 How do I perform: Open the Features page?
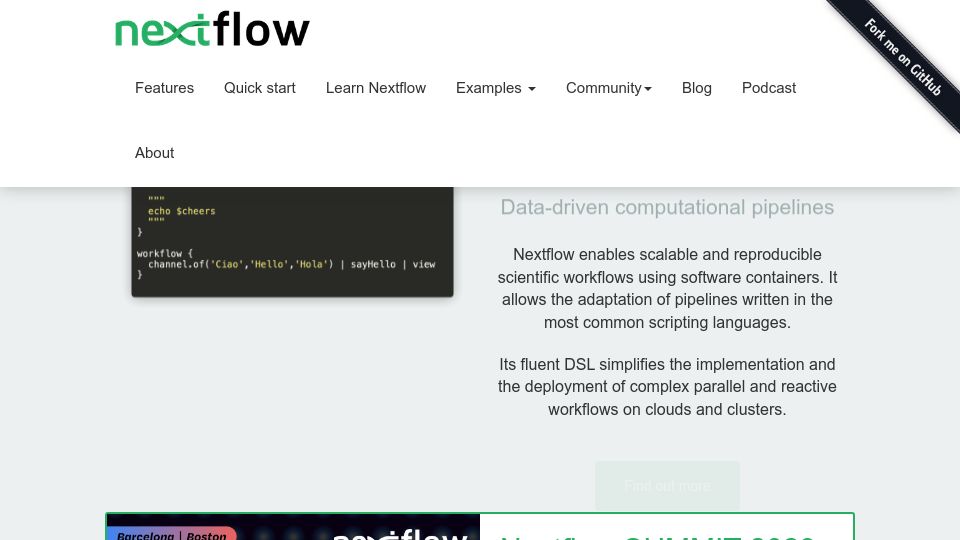pyautogui.click(x=164, y=88)
